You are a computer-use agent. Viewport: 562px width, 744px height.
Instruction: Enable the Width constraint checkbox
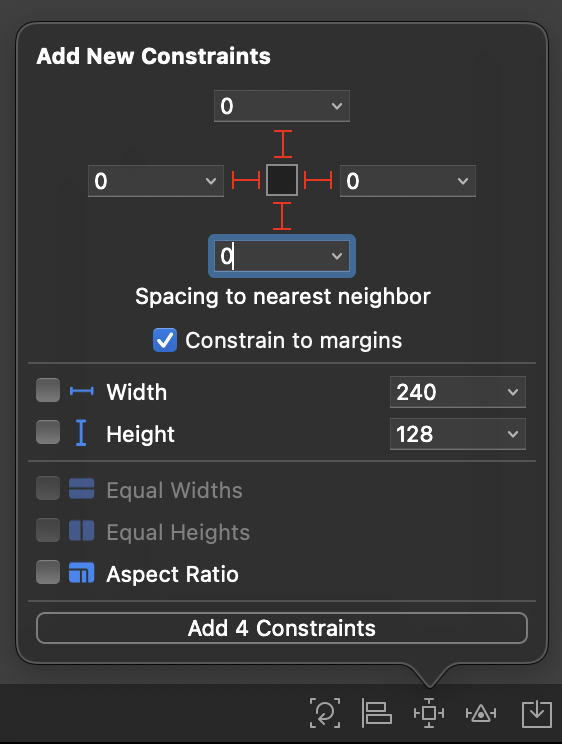(48, 390)
